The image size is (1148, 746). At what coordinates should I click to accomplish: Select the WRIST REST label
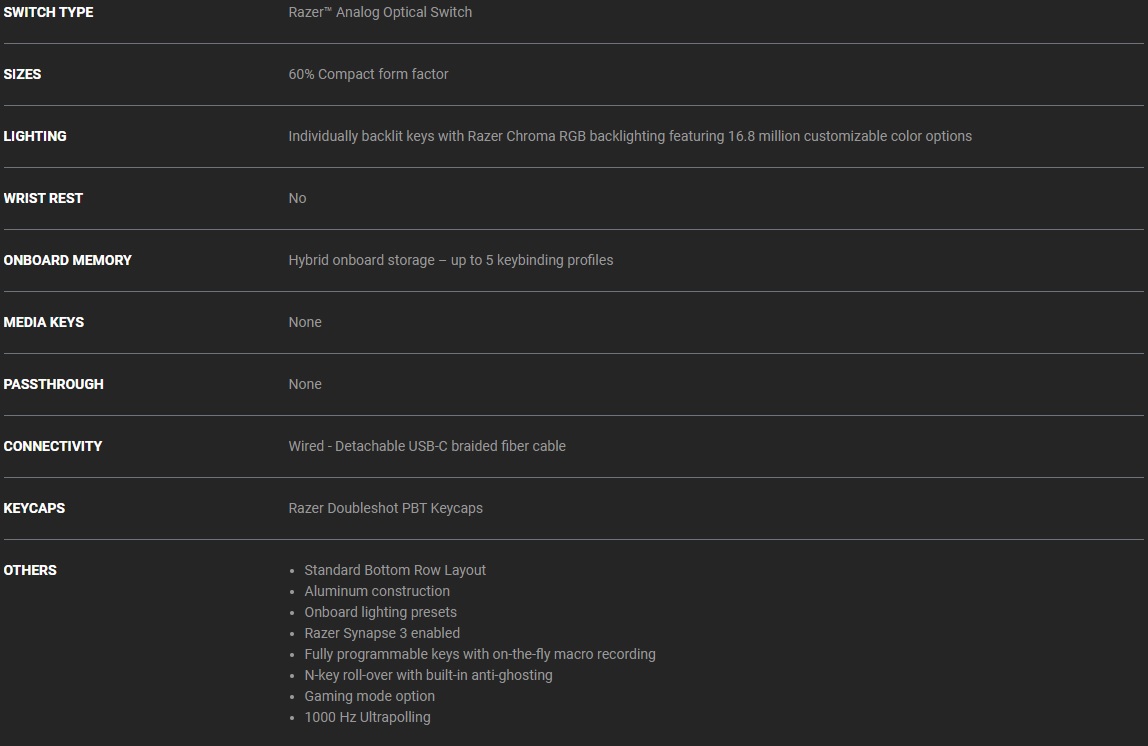tap(43, 198)
